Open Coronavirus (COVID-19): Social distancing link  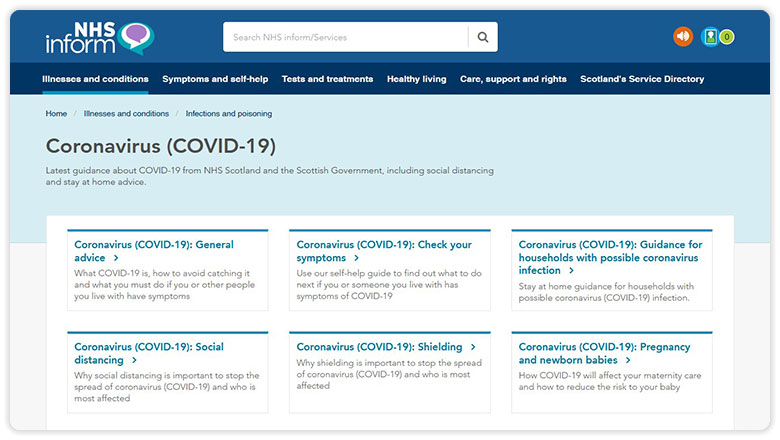[149, 353]
